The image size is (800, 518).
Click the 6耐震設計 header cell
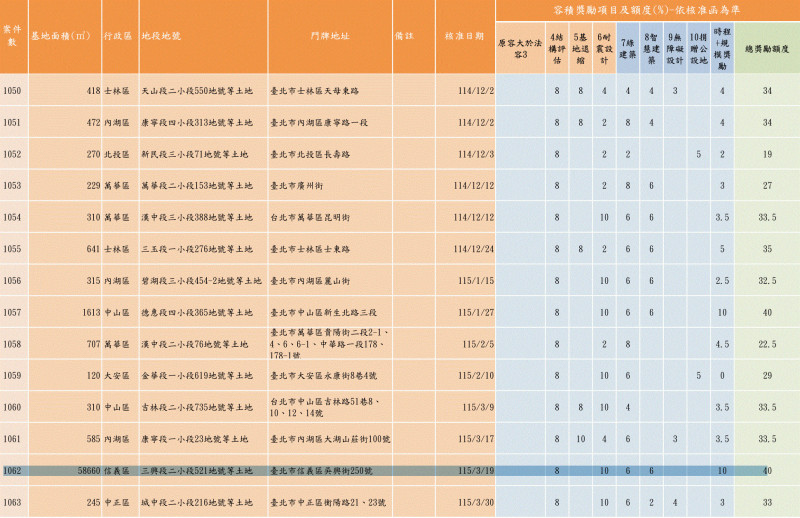point(604,48)
